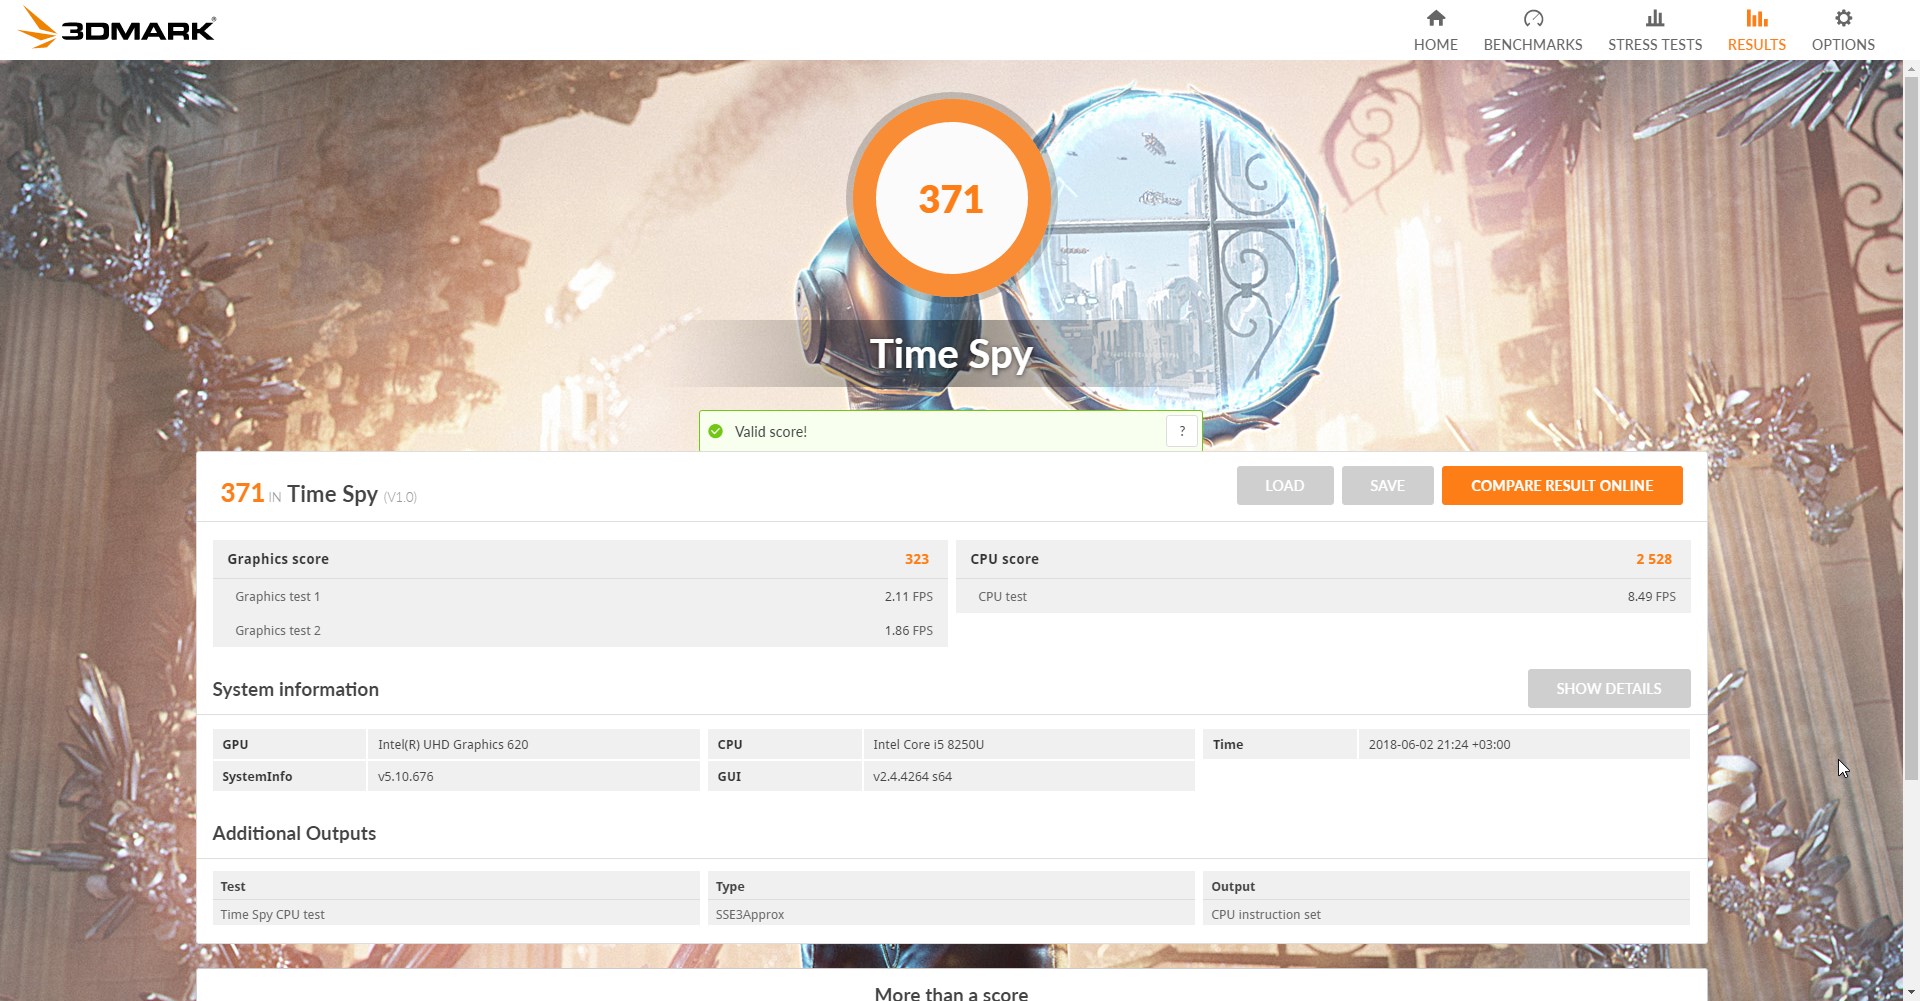Click the Graphics score header label
This screenshot has height=1001, width=1920.
click(278, 559)
